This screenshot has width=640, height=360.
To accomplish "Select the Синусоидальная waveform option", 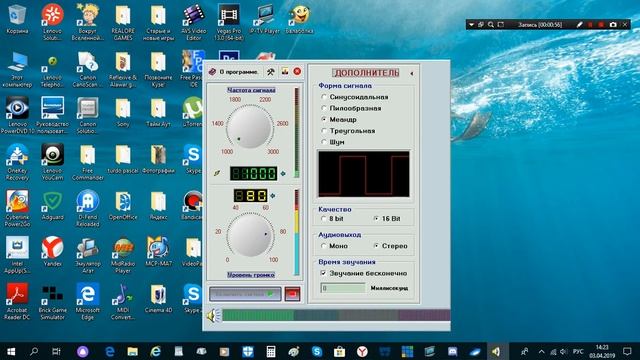I will coord(355,97).
